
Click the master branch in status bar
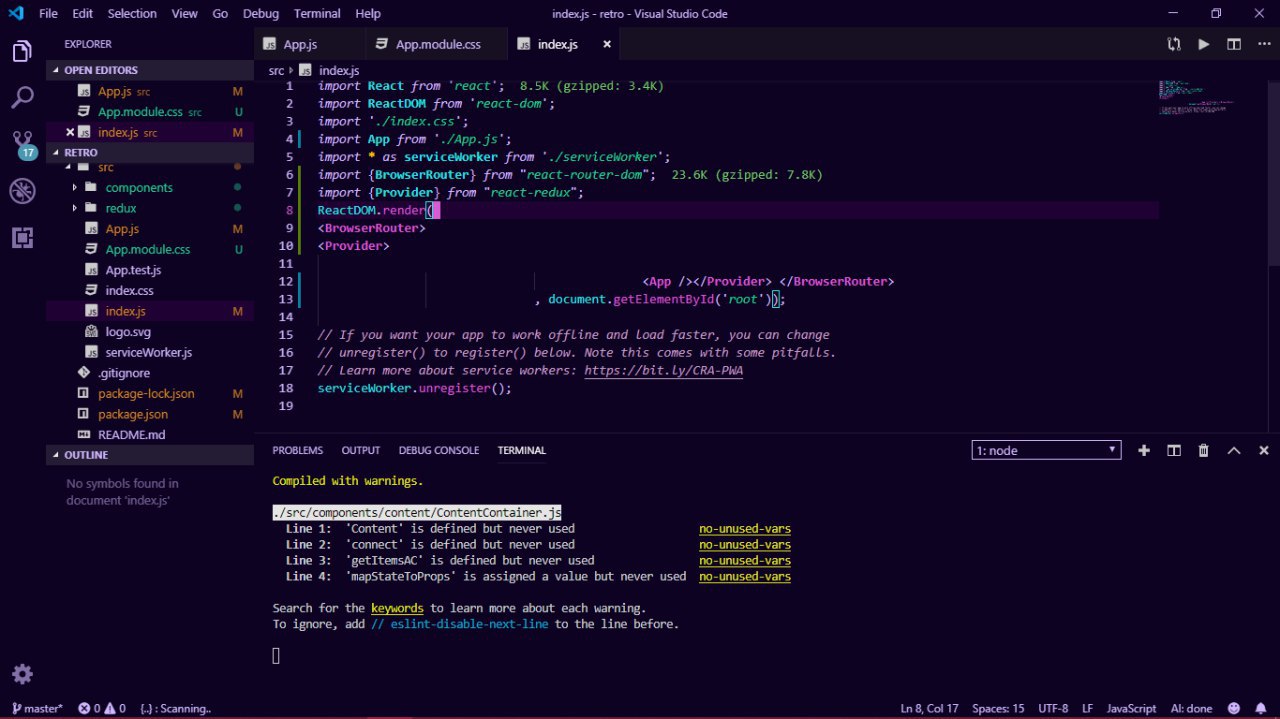(38, 708)
